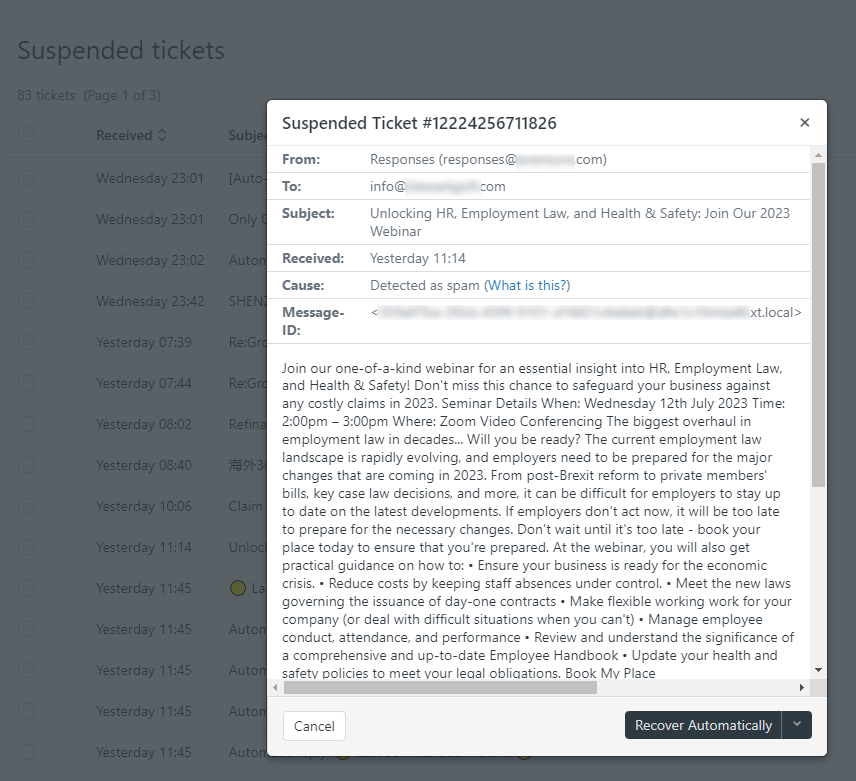
Task: Click the yellow status dot in Yesterday 11:45 row
Action: (x=240, y=588)
